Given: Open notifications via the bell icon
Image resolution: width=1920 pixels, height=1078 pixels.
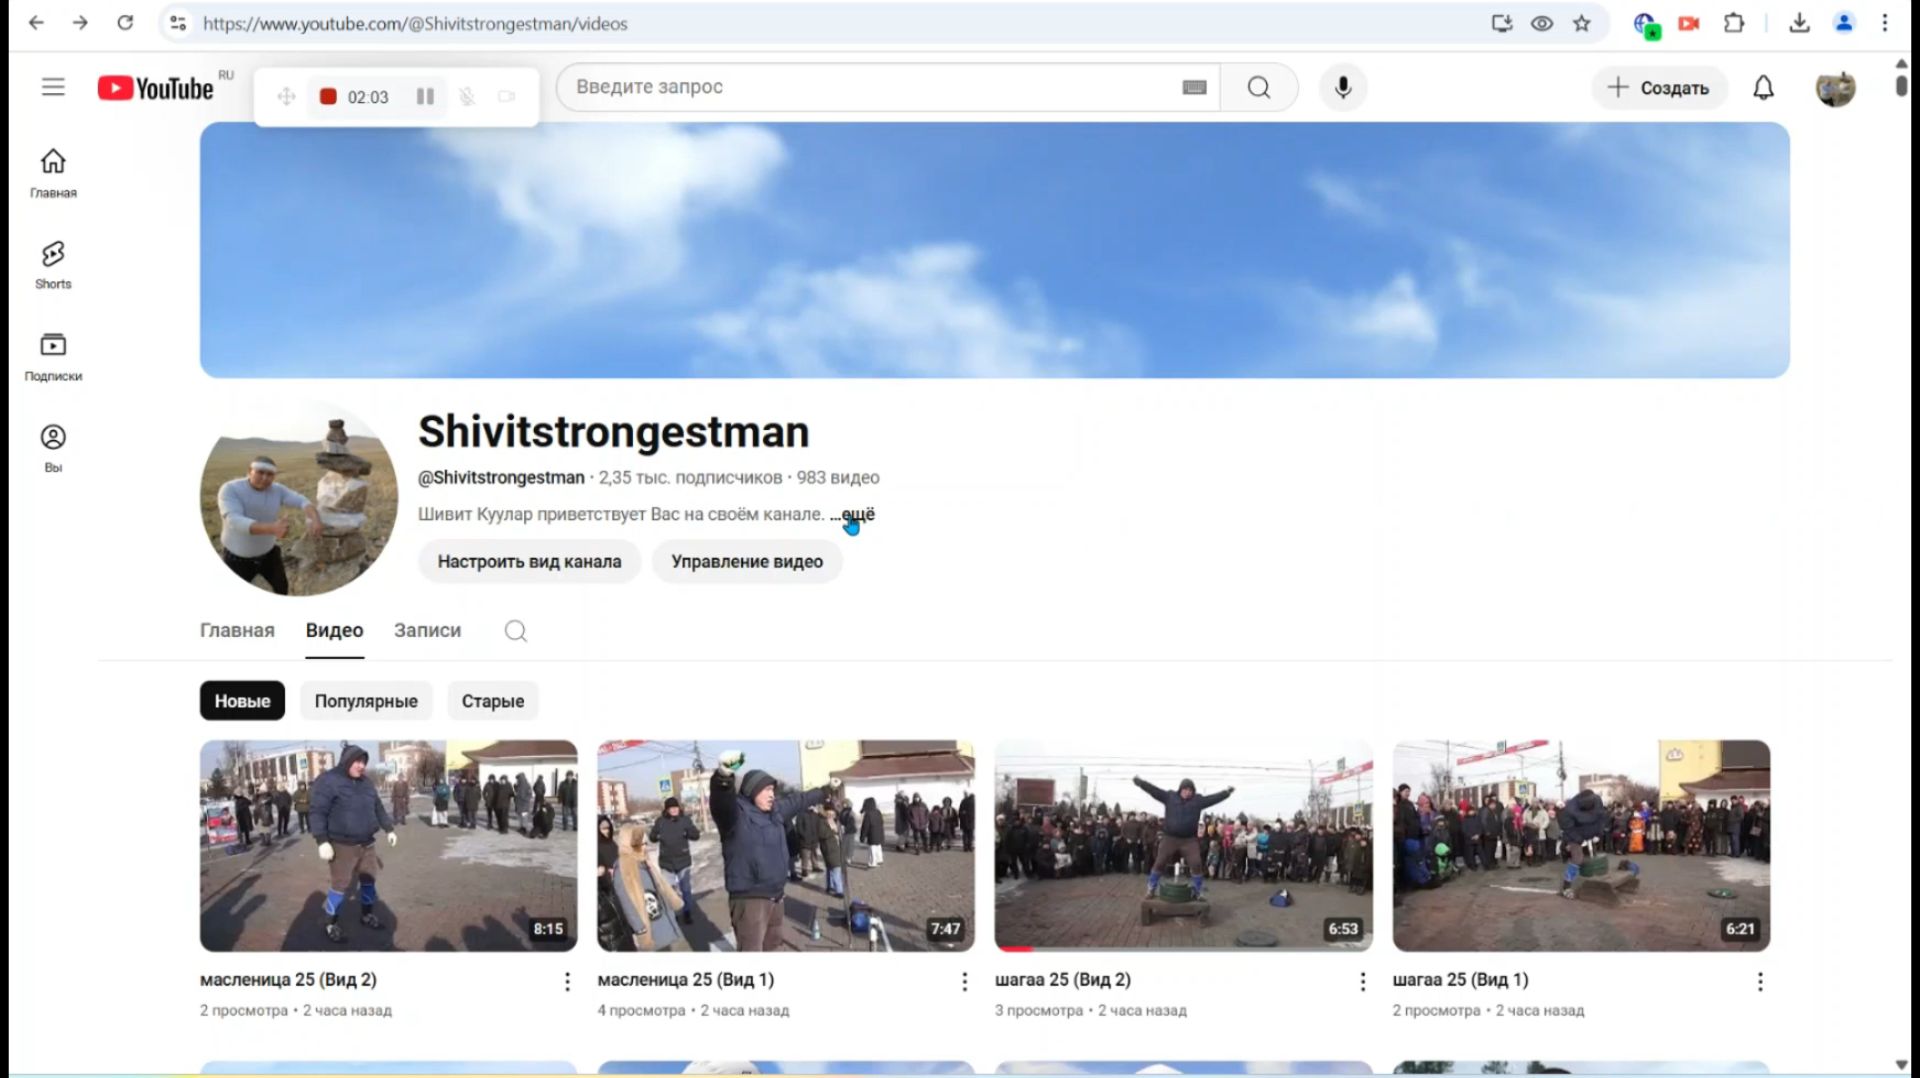Looking at the screenshot, I should (x=1763, y=88).
